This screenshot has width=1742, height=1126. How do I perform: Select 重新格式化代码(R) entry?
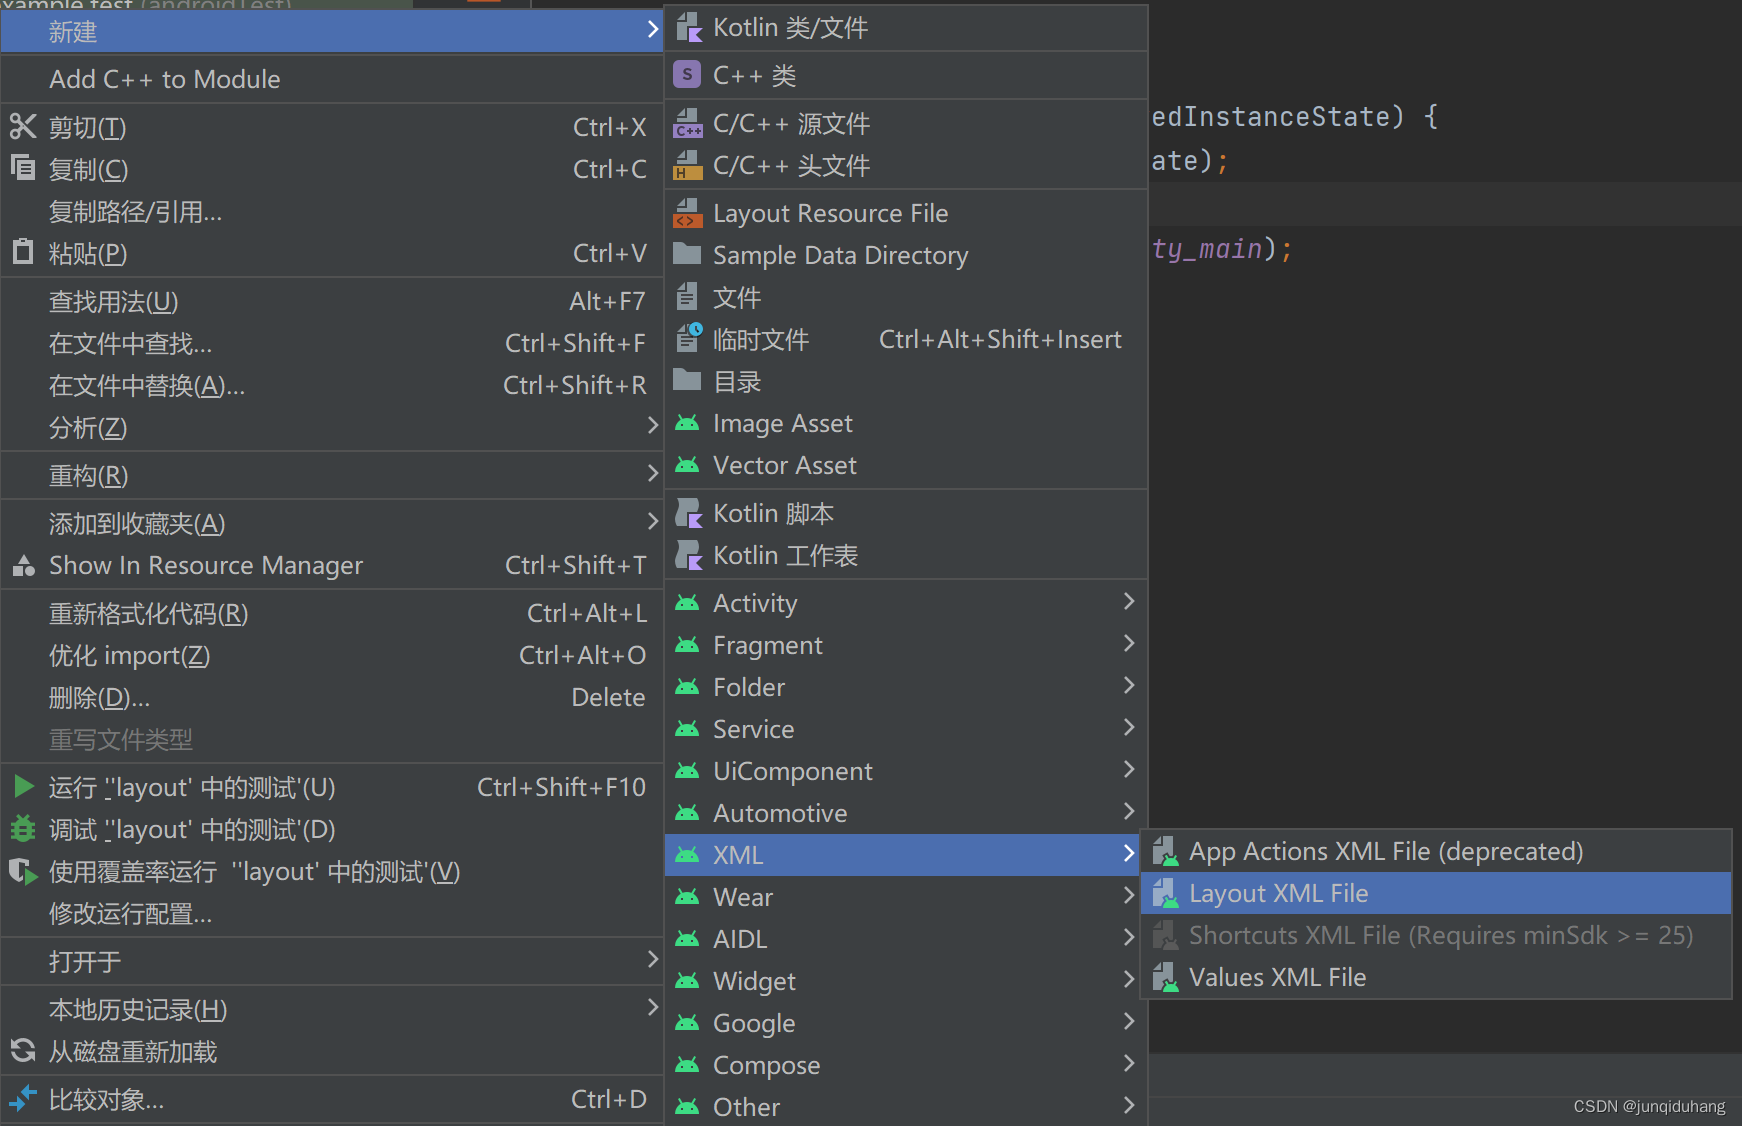(x=332, y=613)
